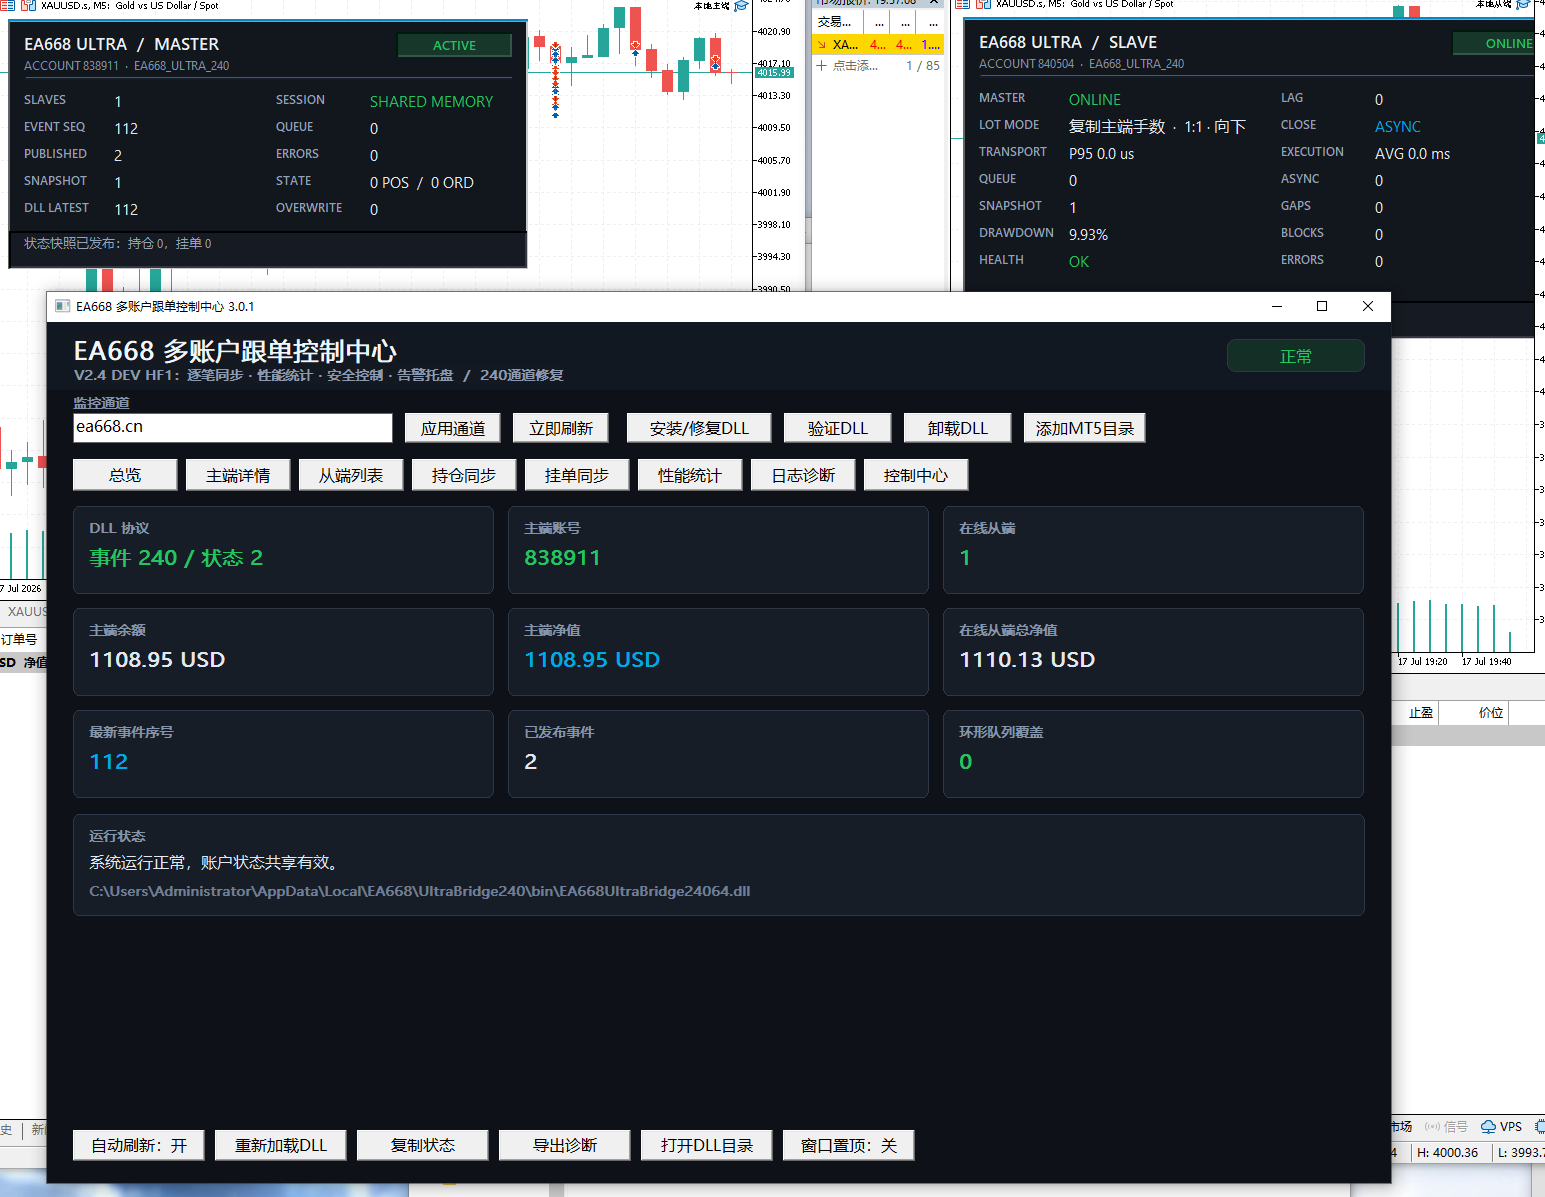Click the 添加MT5目录 button
This screenshot has width=1545, height=1197.
point(1085,428)
